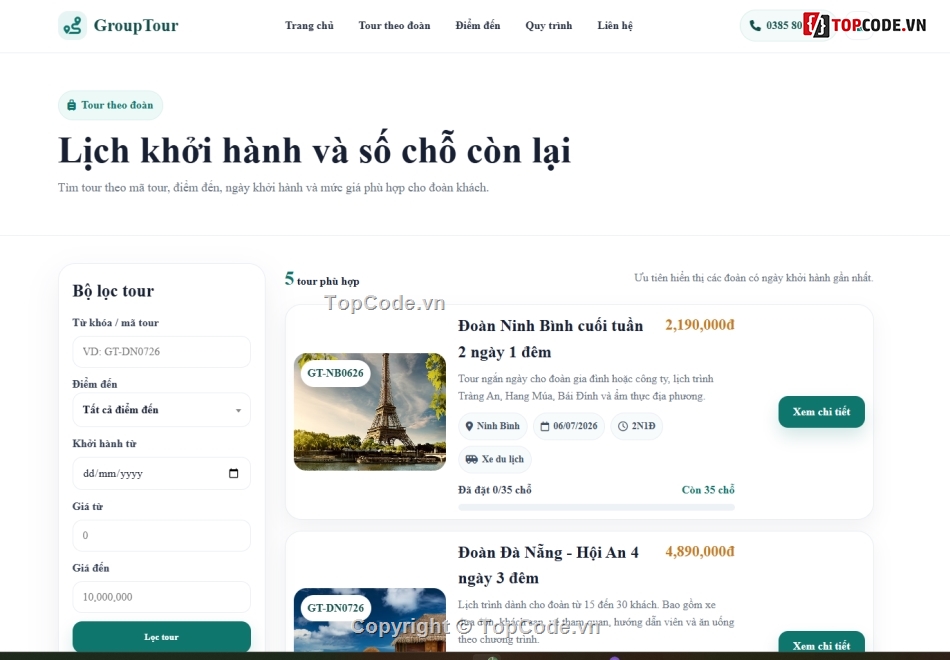This screenshot has width=950, height=660.
Task: Click the 2N1Đ duration tag
Action: coord(637,426)
